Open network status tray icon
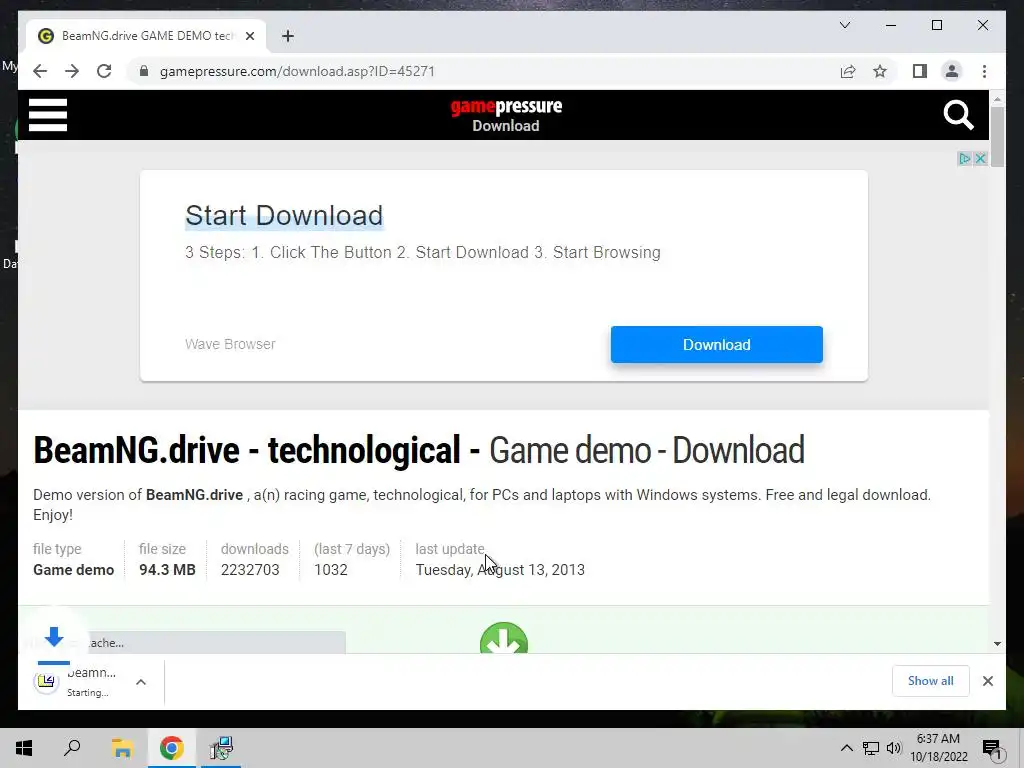This screenshot has height=768, width=1024. pos(871,748)
